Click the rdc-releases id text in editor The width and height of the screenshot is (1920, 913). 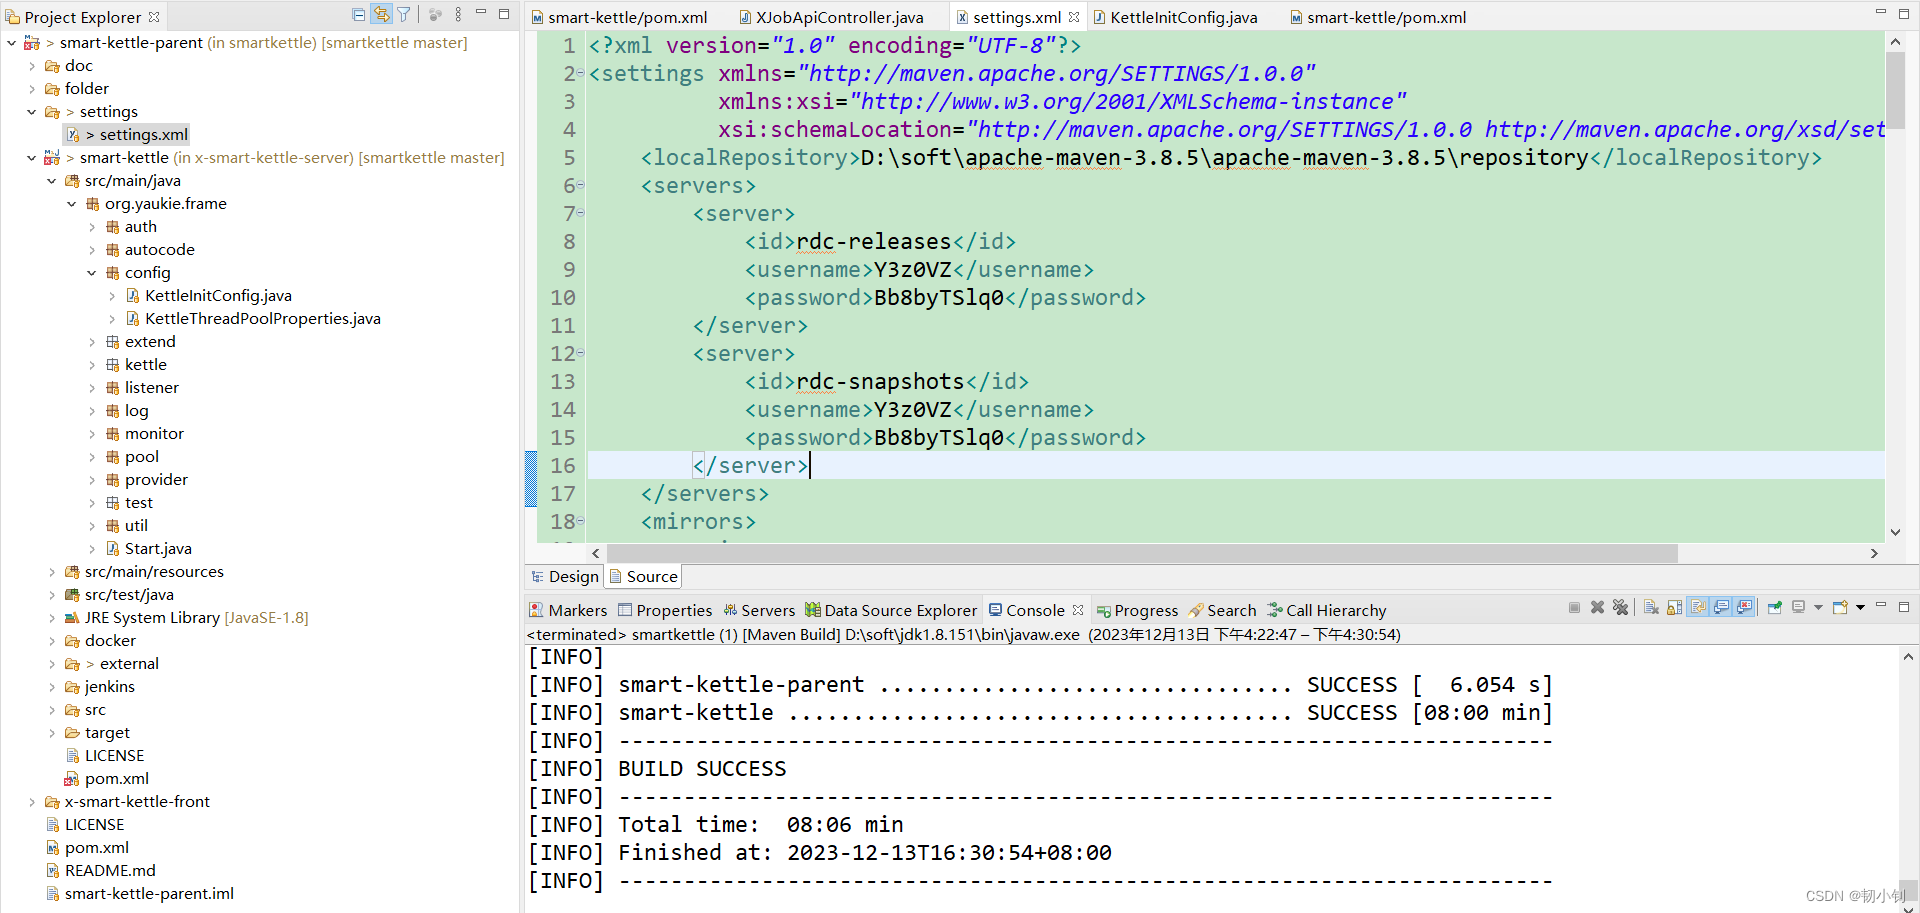pos(874,242)
